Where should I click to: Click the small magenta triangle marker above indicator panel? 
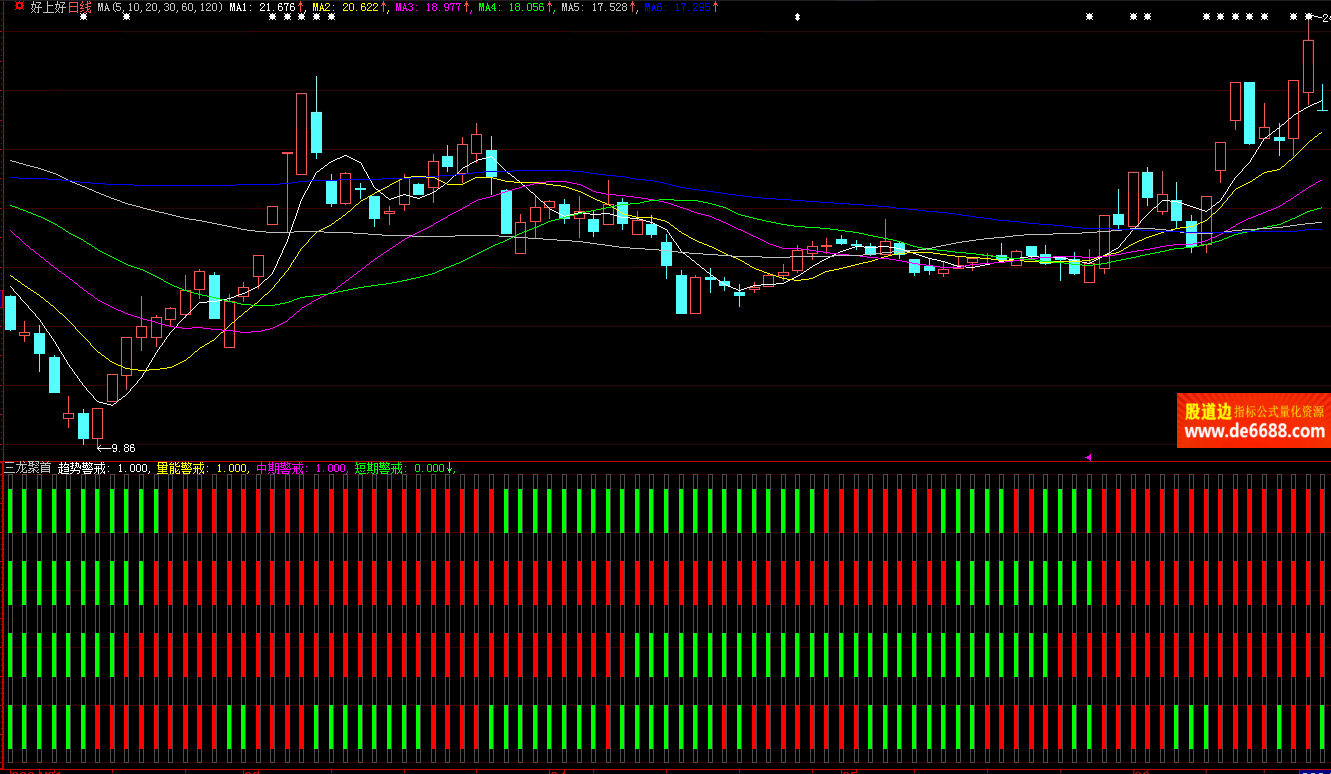[1088, 457]
